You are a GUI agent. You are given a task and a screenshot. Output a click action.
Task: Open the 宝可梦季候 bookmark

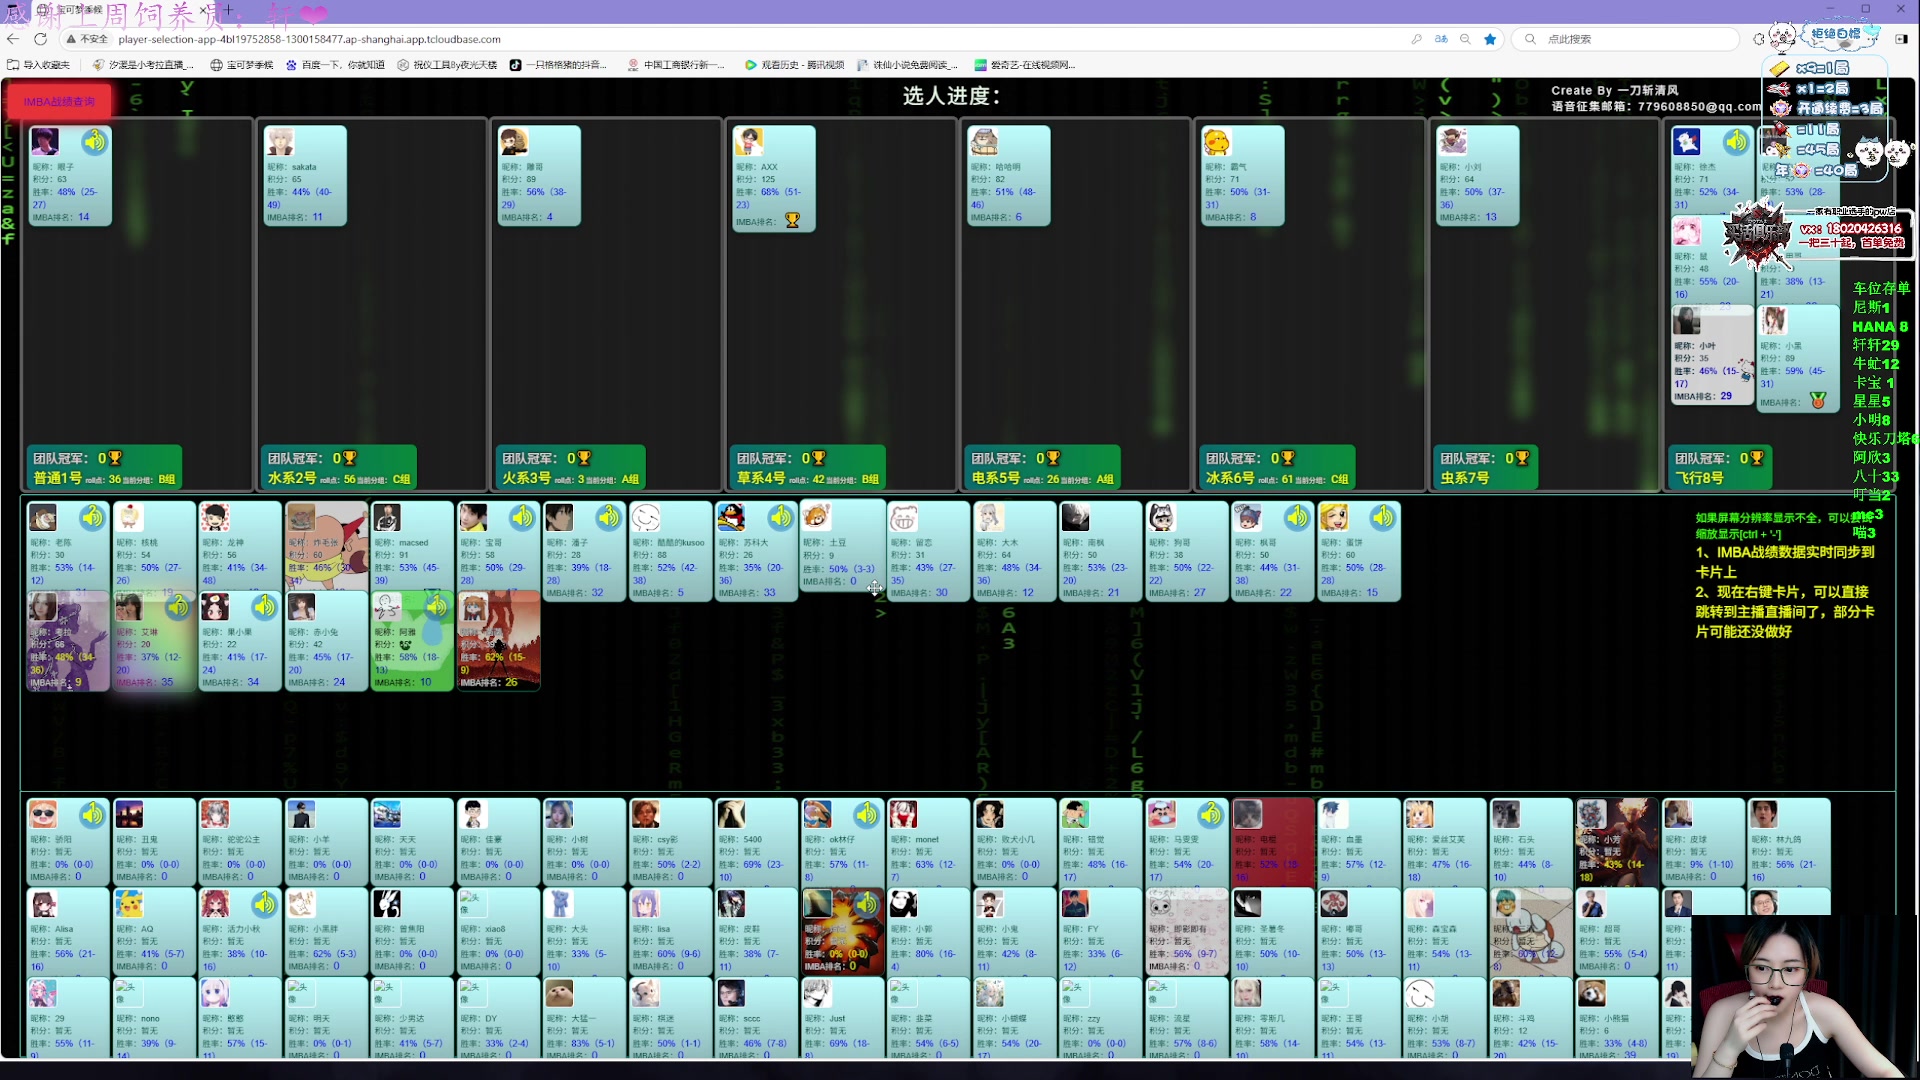pyautogui.click(x=242, y=65)
